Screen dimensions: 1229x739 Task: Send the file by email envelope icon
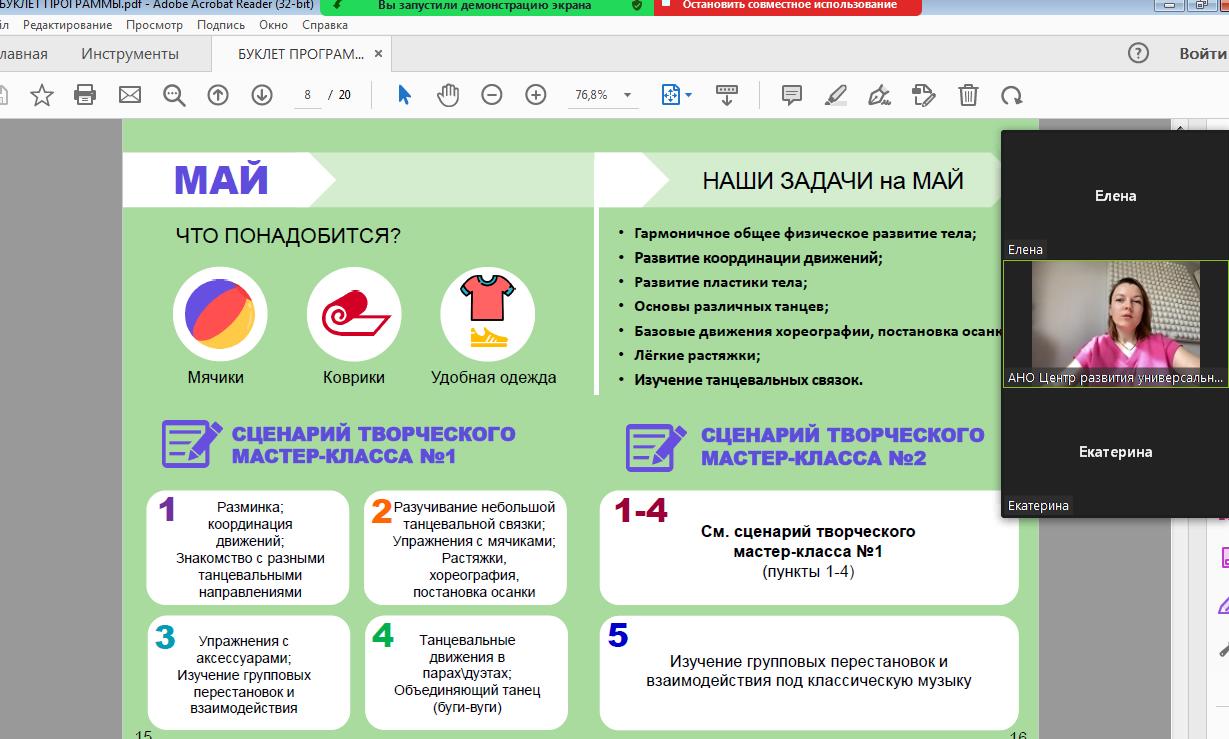(129, 95)
